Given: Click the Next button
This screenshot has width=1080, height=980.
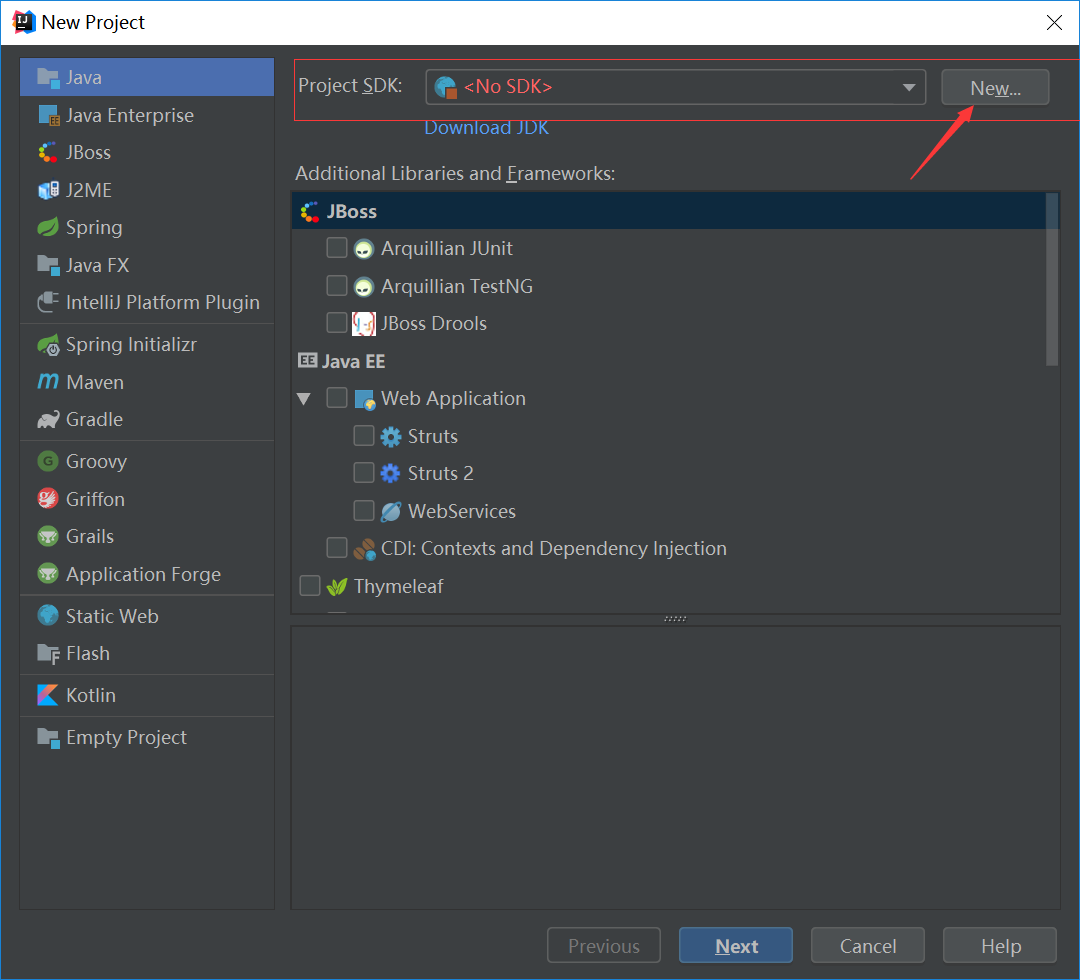Looking at the screenshot, I should pyautogui.click(x=736, y=946).
